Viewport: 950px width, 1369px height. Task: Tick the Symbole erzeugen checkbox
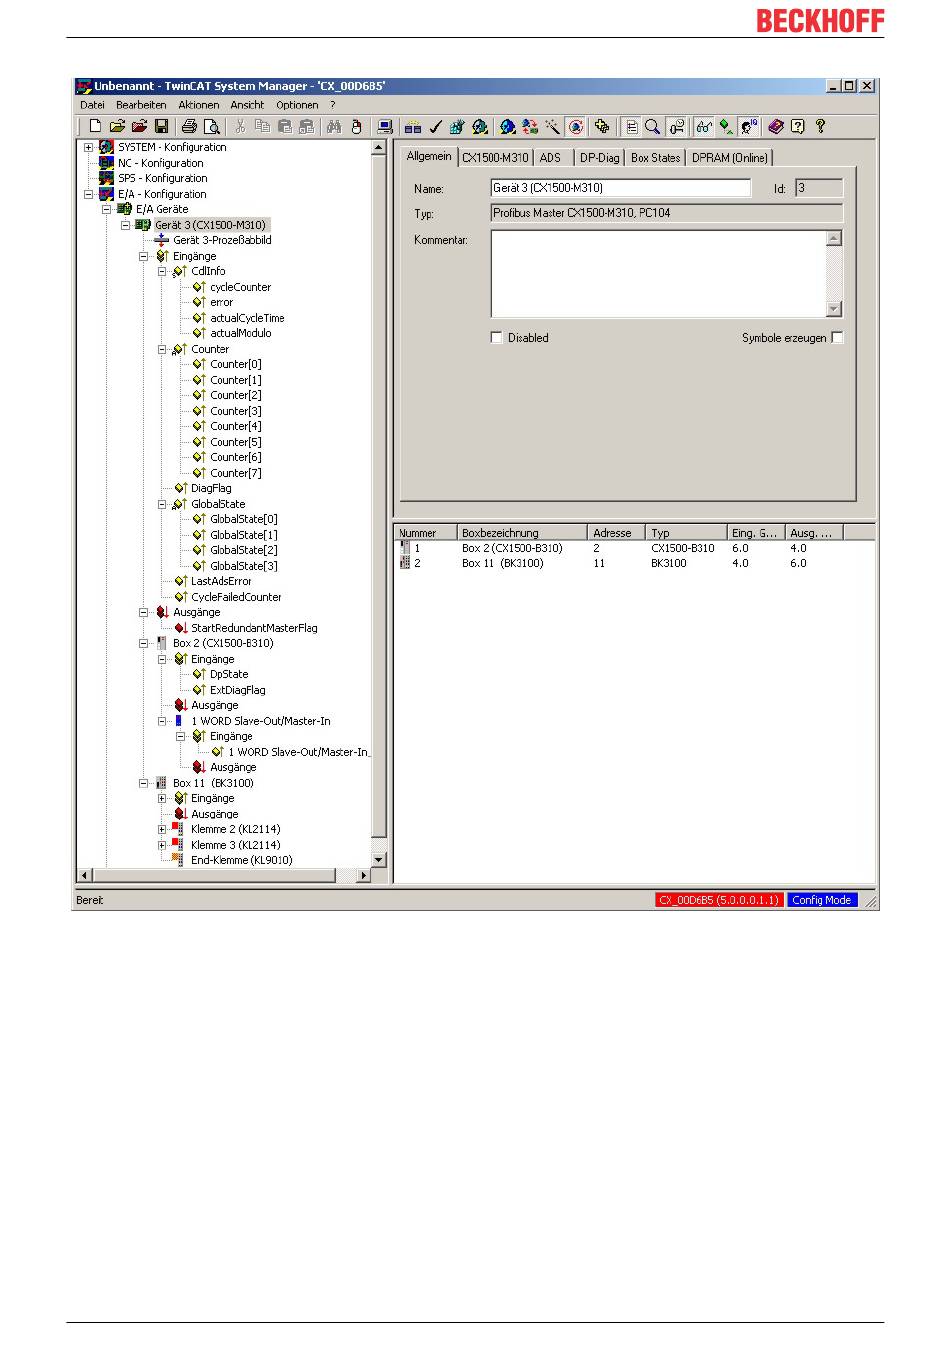[837, 338]
